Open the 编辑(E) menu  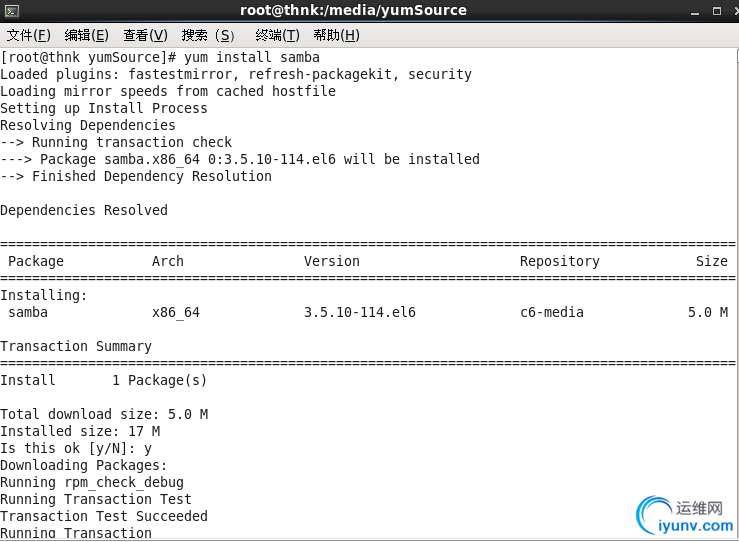click(x=87, y=35)
